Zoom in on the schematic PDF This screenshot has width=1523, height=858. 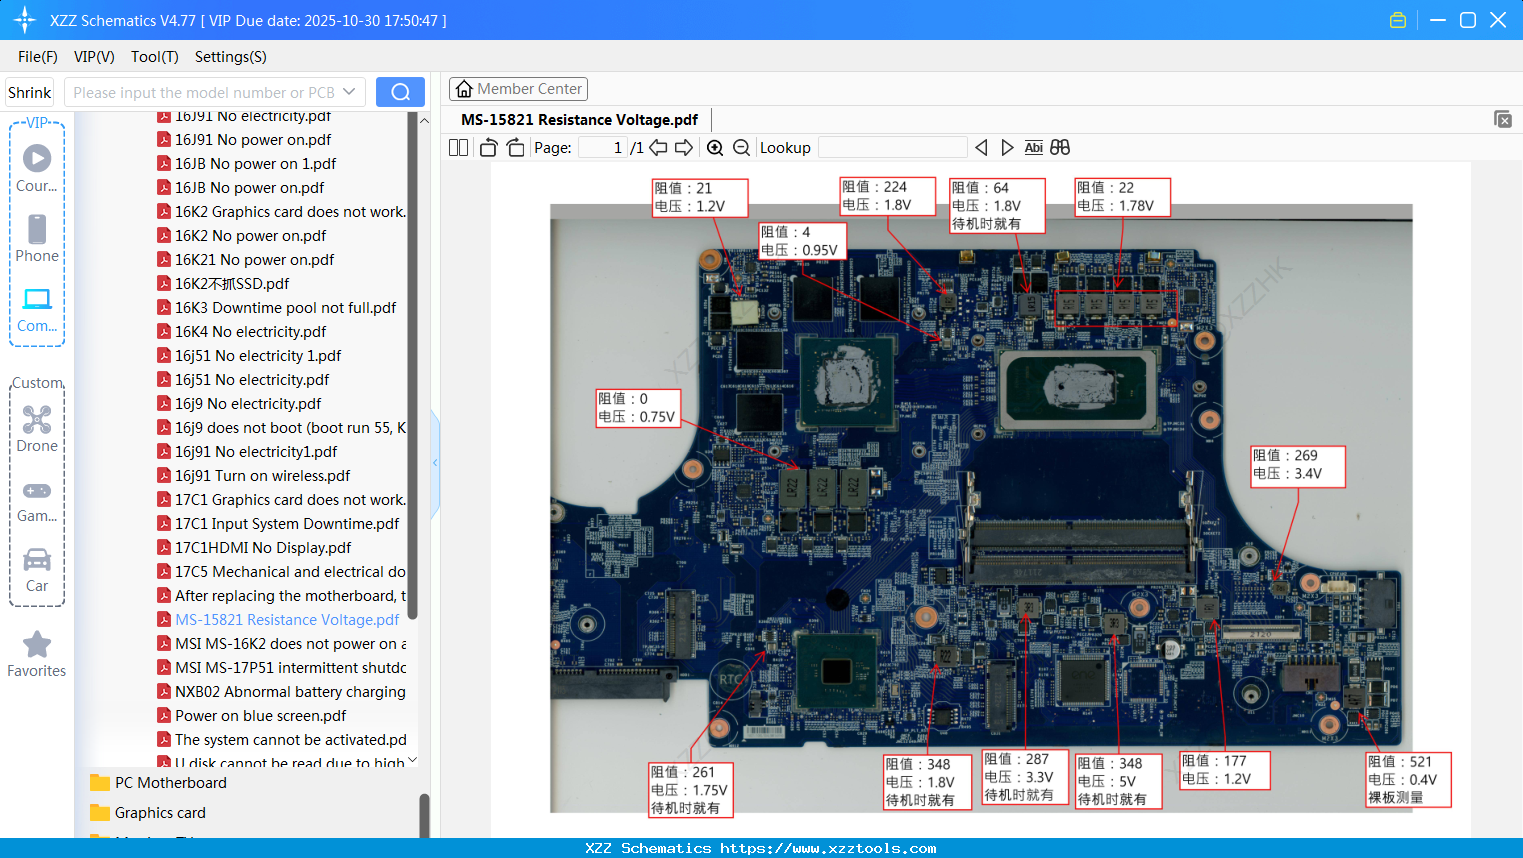point(715,147)
